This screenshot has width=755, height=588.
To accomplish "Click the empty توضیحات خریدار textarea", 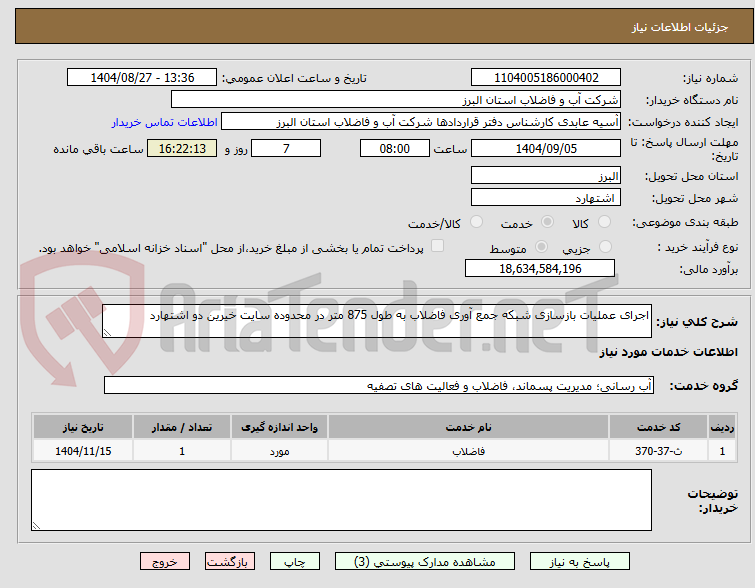I will coord(342,500).
